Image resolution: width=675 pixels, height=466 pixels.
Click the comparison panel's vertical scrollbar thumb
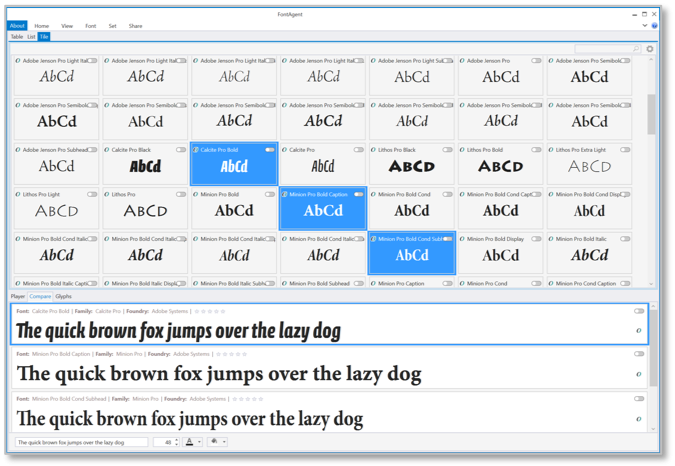coord(653,348)
